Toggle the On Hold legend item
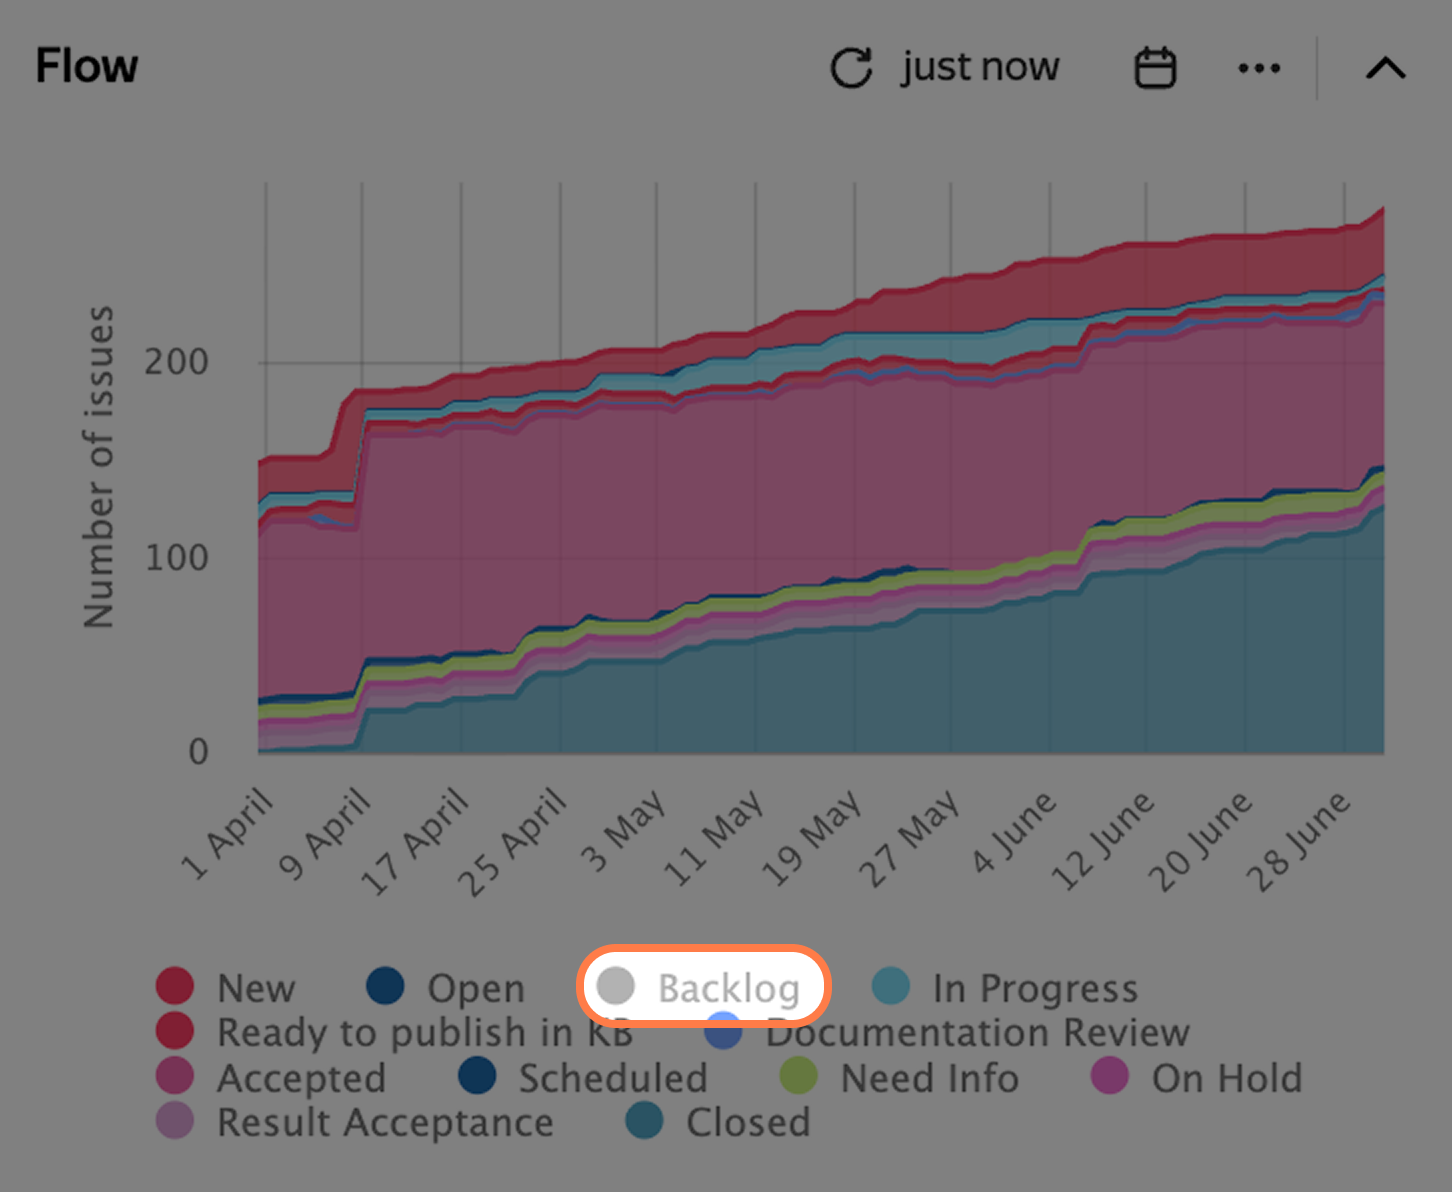 1197,1077
